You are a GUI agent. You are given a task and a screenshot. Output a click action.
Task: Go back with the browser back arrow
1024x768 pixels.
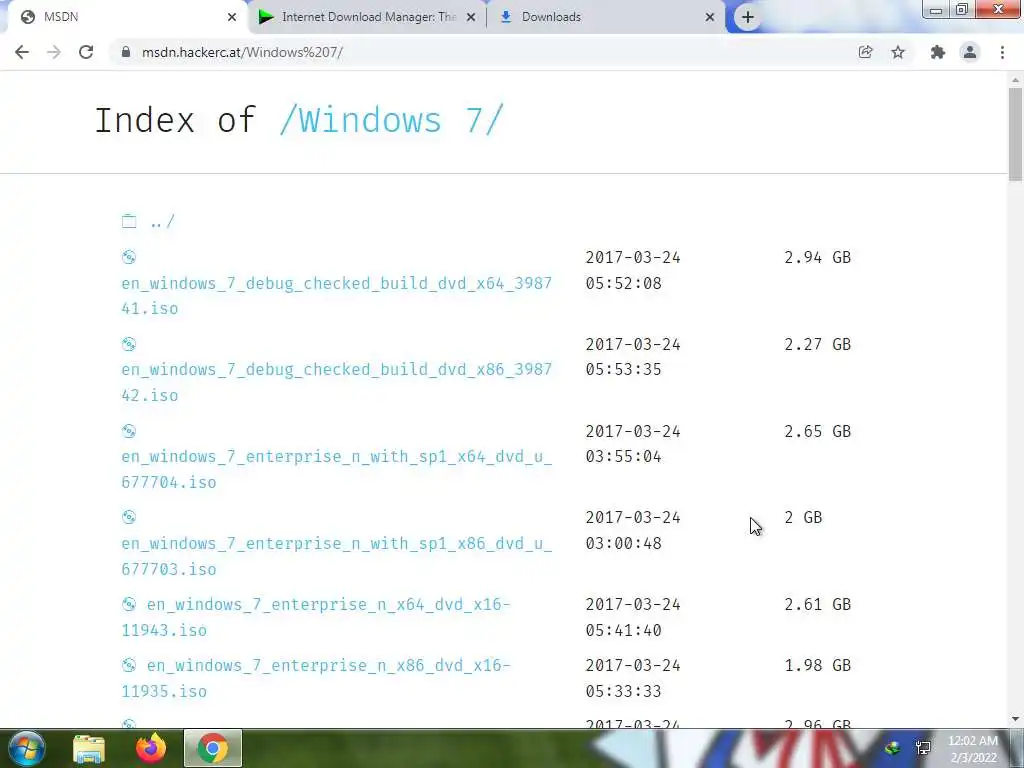[22, 52]
